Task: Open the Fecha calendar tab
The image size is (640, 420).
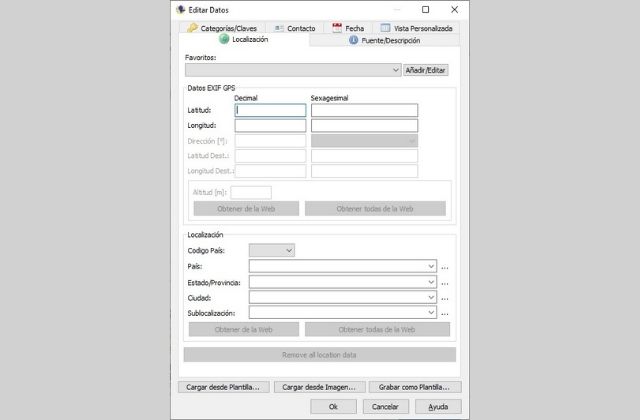Action: [349, 28]
